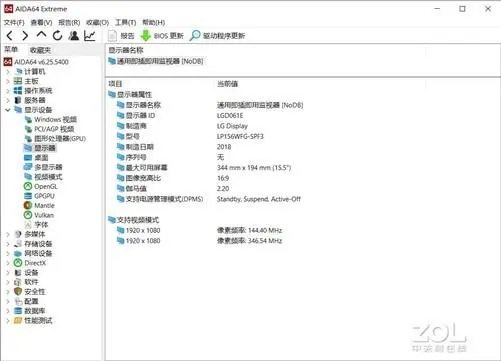Image resolution: width=501 pixels, height=361 pixels.
Task: Expand the DirectX tree node
Action: pos(8,263)
